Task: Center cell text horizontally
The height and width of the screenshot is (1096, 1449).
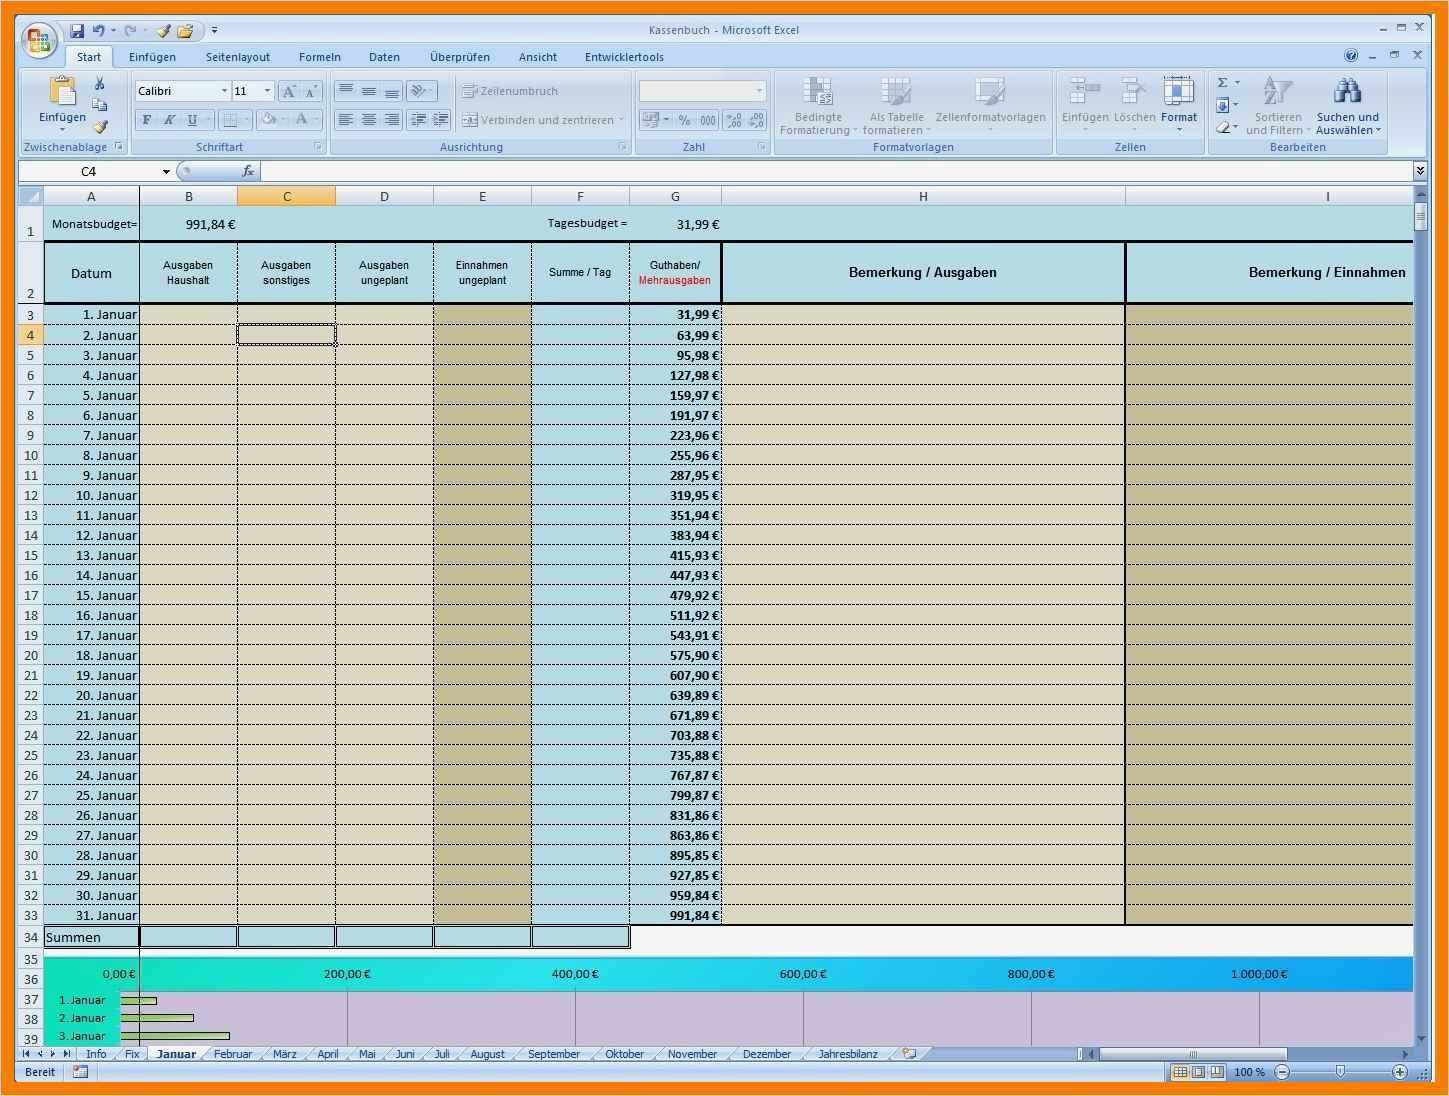Action: click(369, 120)
